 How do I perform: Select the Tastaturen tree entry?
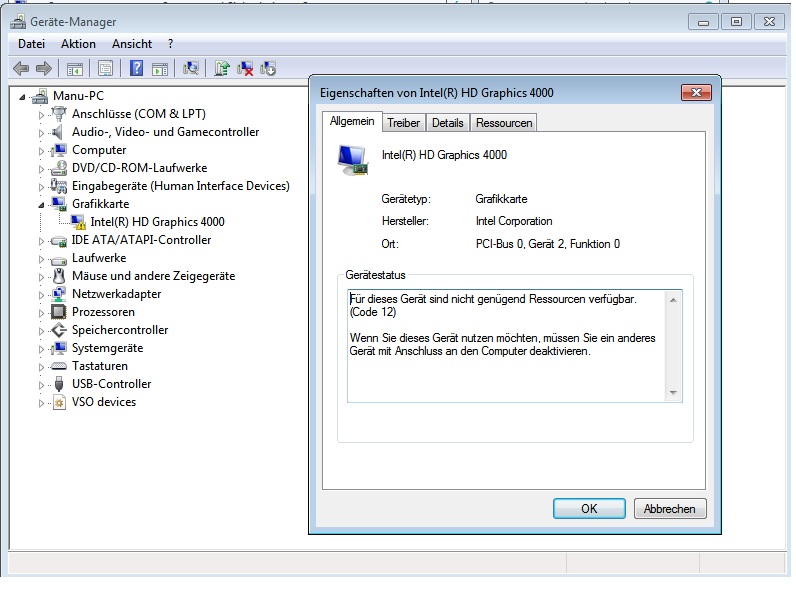[100, 367]
